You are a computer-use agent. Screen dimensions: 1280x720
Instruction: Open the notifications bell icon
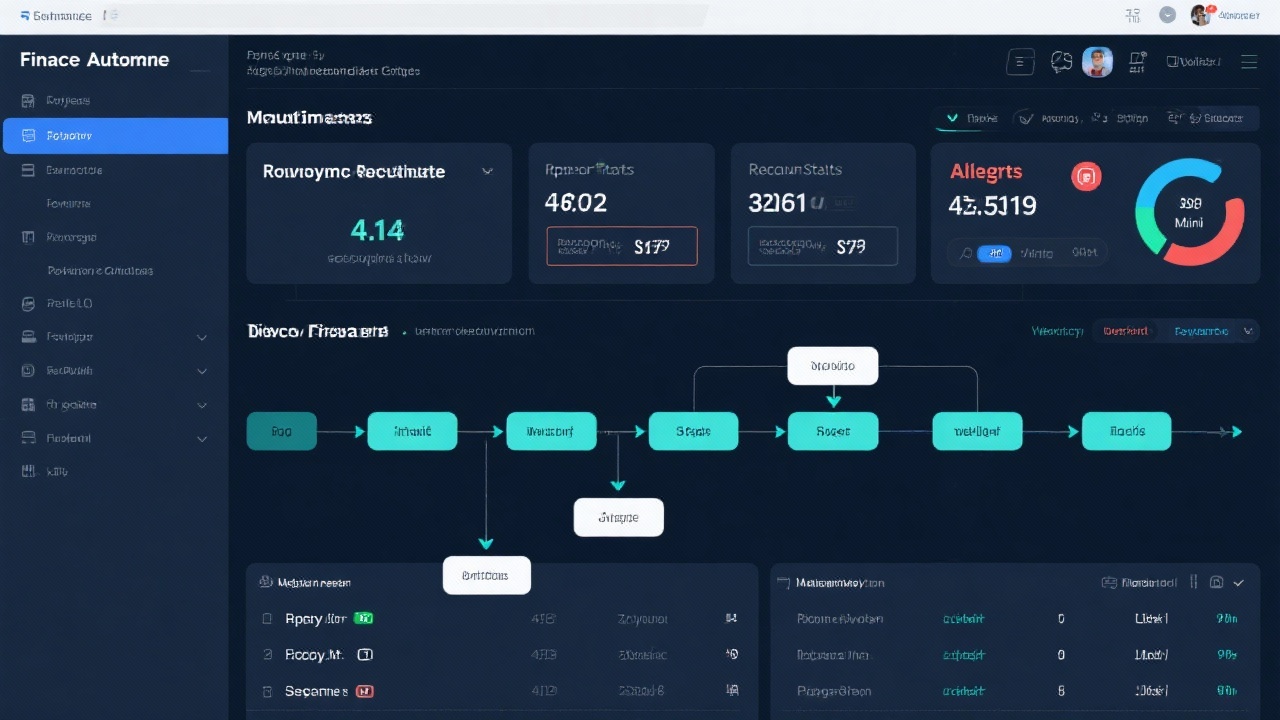1137,61
